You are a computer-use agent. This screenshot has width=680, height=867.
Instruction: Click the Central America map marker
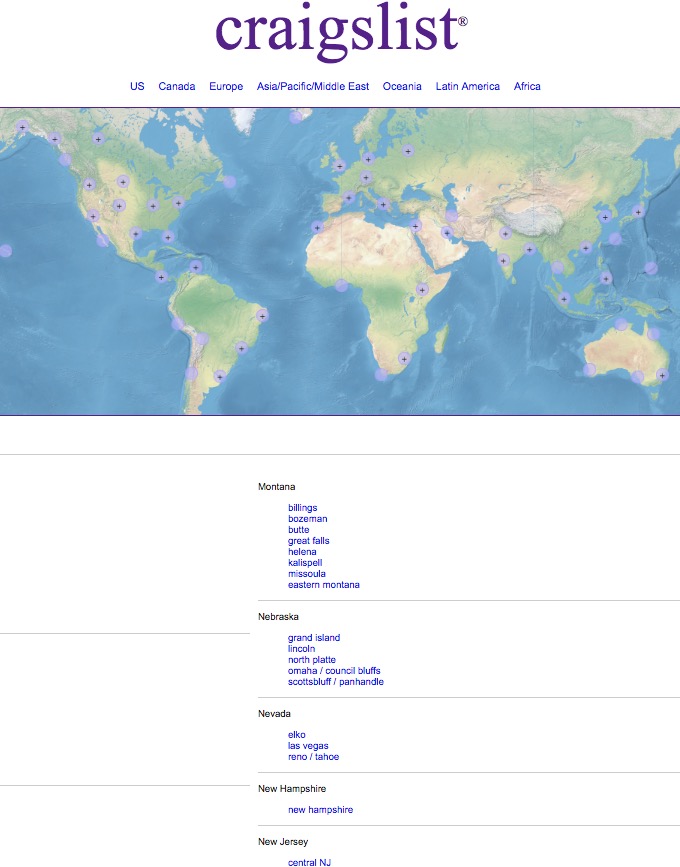click(161, 276)
